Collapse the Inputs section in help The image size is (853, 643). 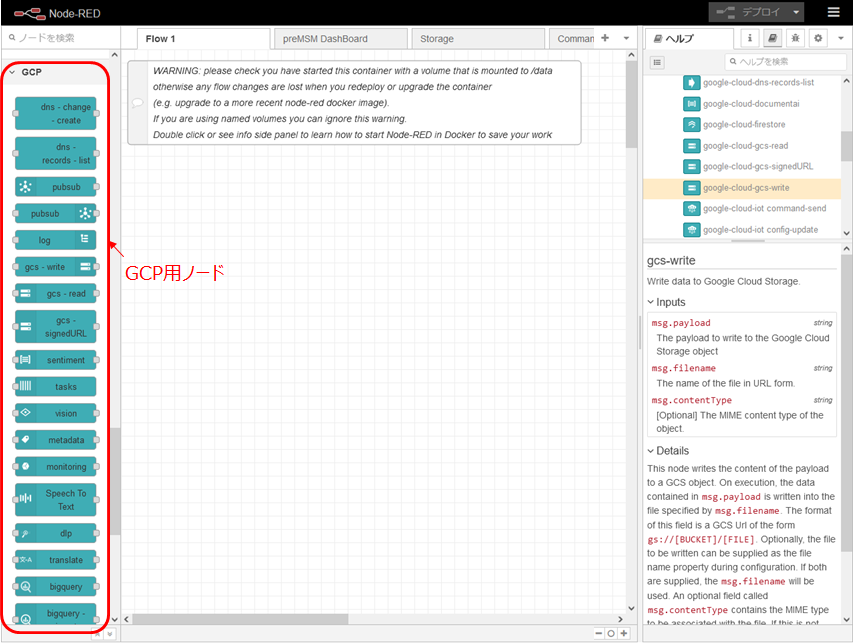click(651, 302)
